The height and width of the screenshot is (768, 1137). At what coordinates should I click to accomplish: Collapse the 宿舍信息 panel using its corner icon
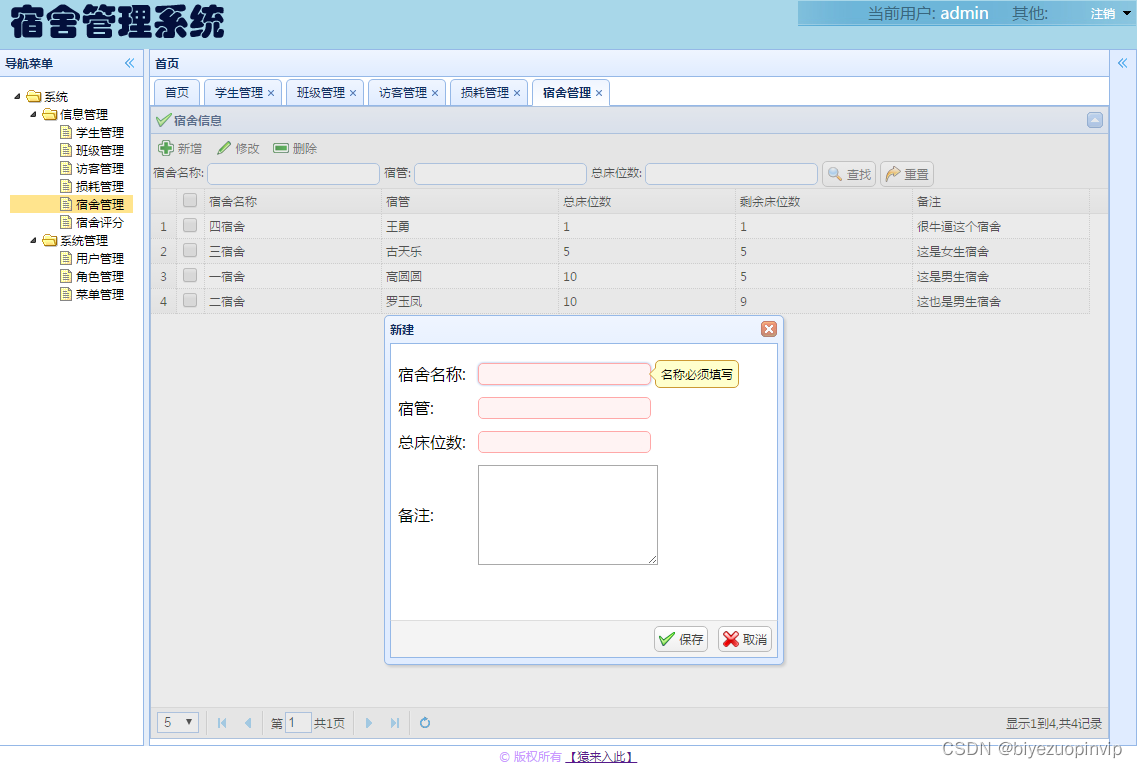1094,119
